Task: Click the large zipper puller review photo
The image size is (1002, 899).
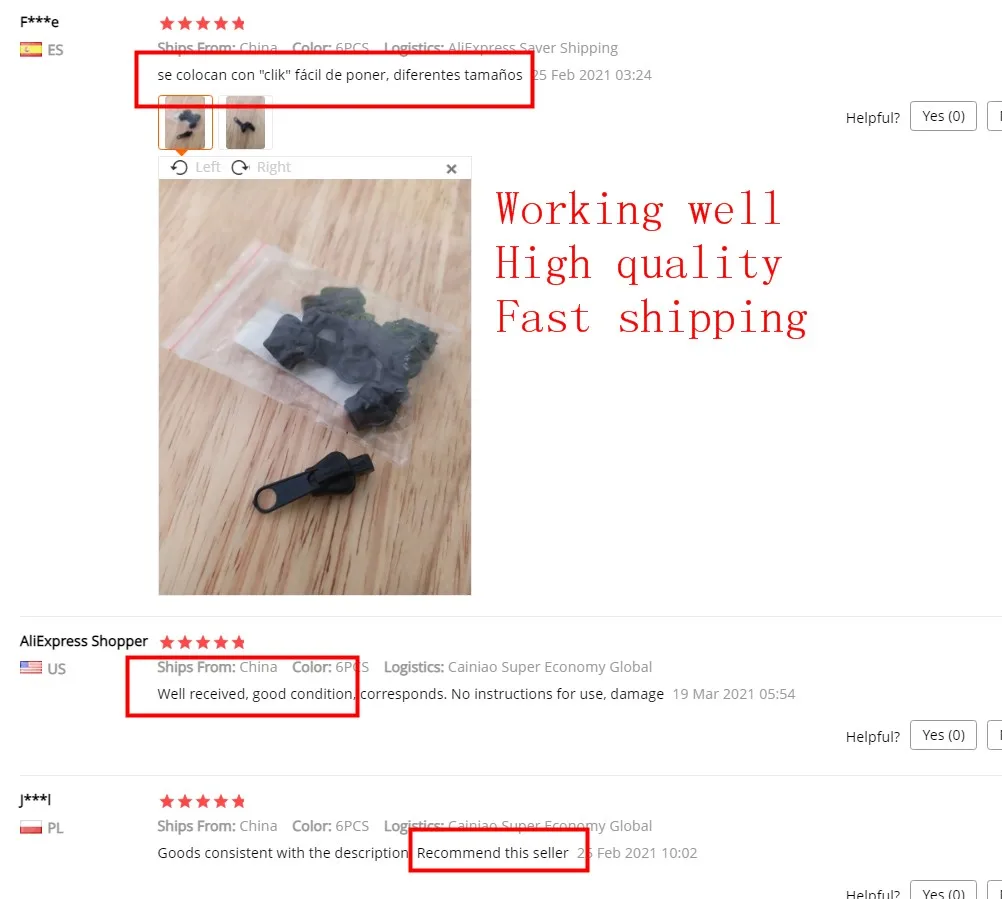Action: pos(314,387)
